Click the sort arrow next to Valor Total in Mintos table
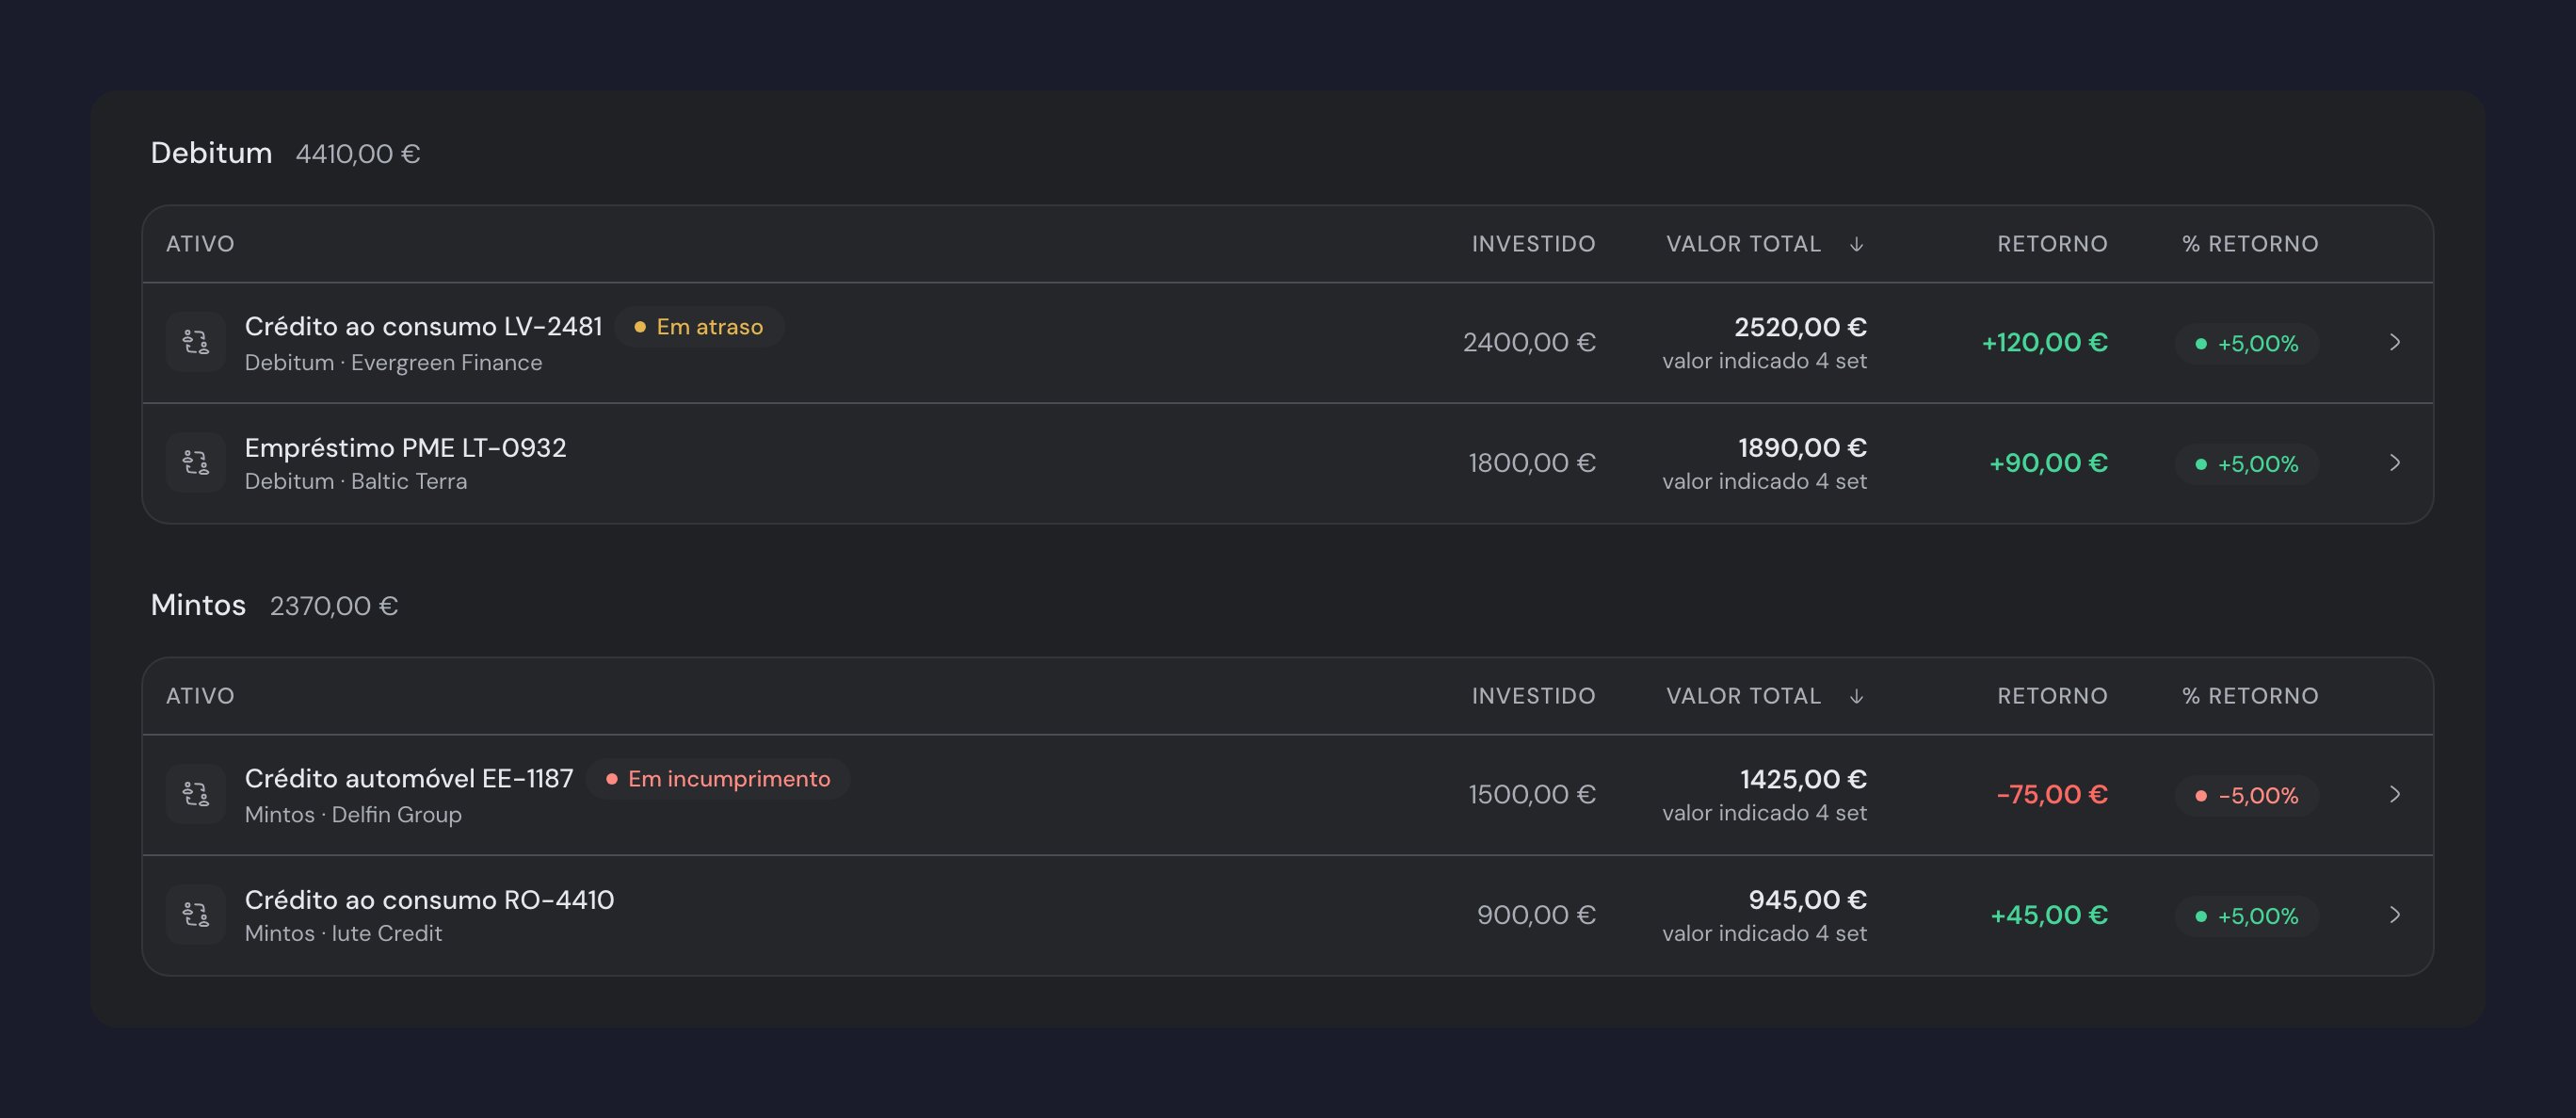 click(x=1856, y=696)
